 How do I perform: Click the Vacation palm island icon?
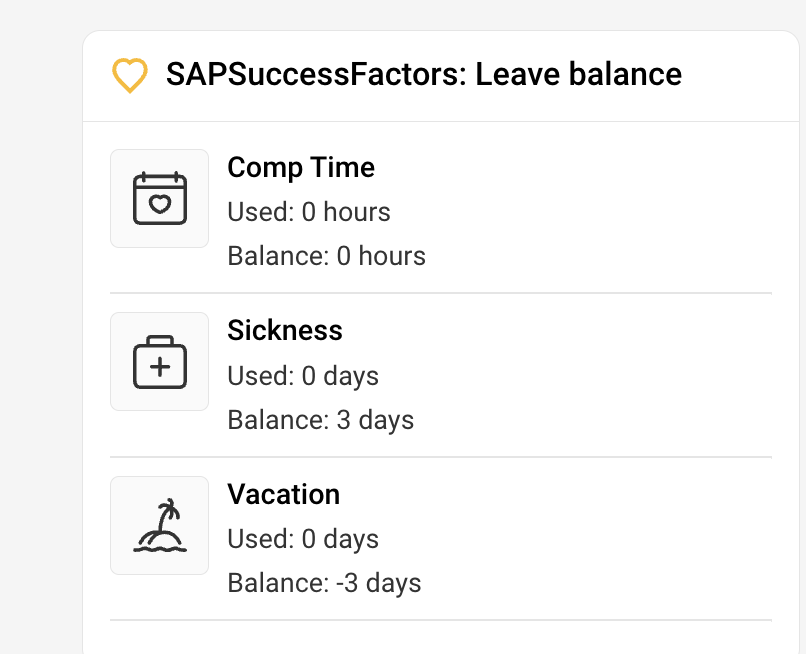point(160,526)
